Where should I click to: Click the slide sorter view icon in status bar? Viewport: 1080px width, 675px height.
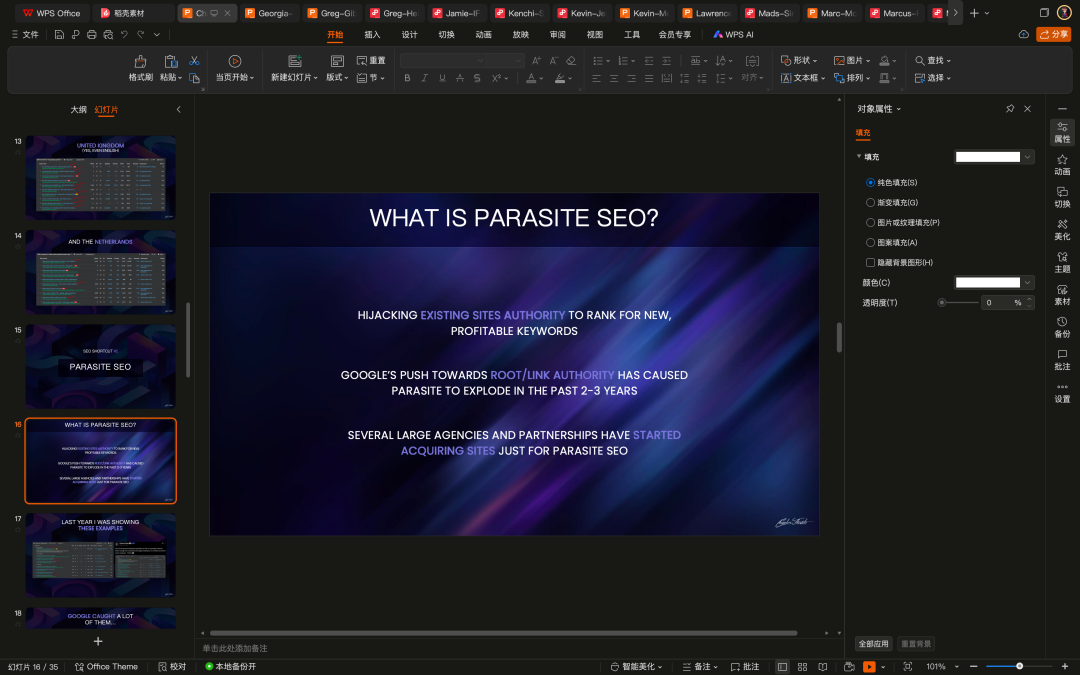click(802, 667)
